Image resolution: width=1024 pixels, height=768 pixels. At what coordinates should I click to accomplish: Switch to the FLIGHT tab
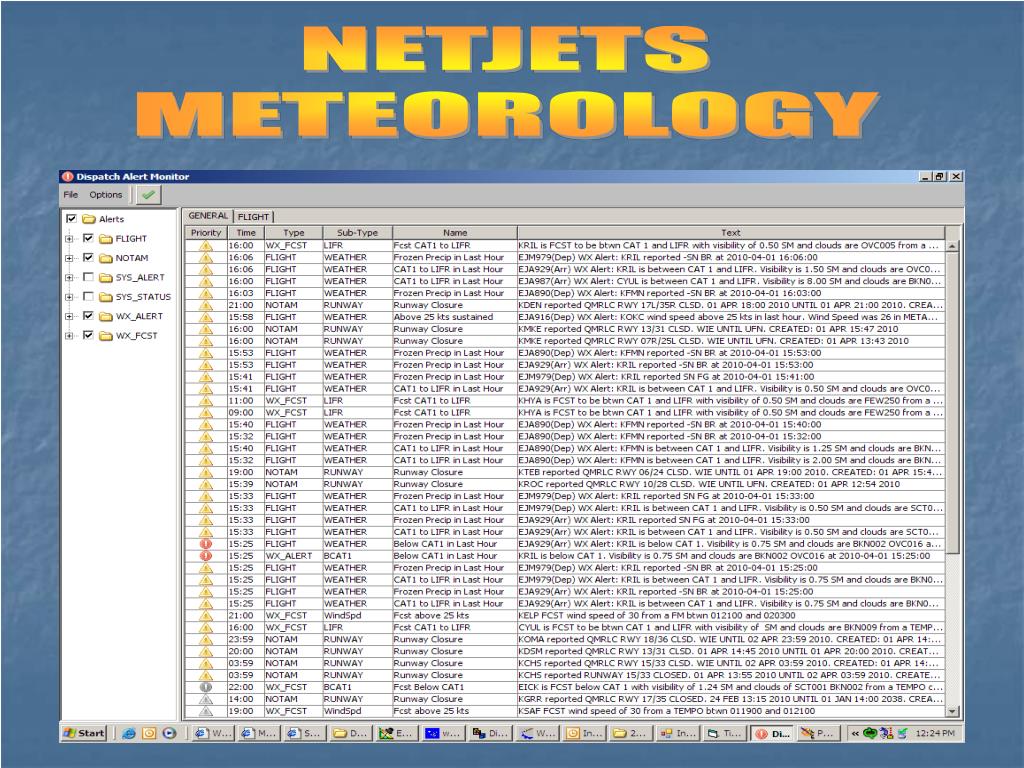[253, 217]
